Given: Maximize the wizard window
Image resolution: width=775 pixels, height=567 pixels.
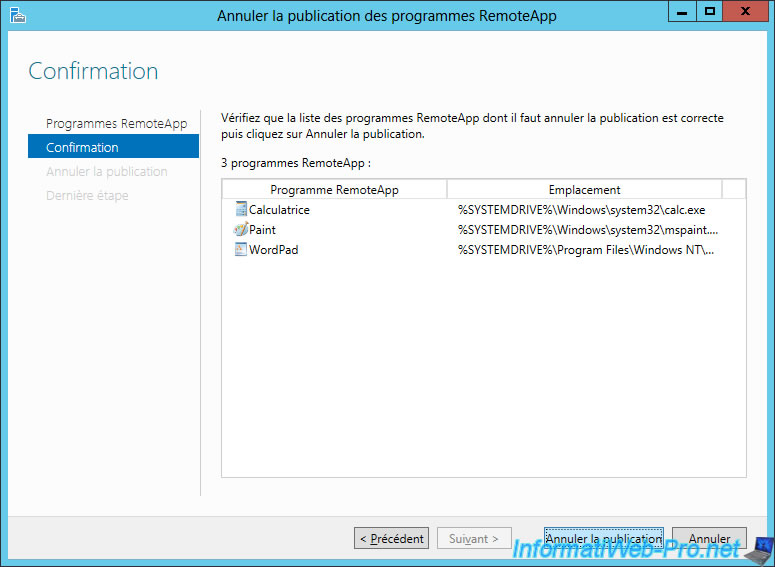Looking at the screenshot, I should click(710, 11).
